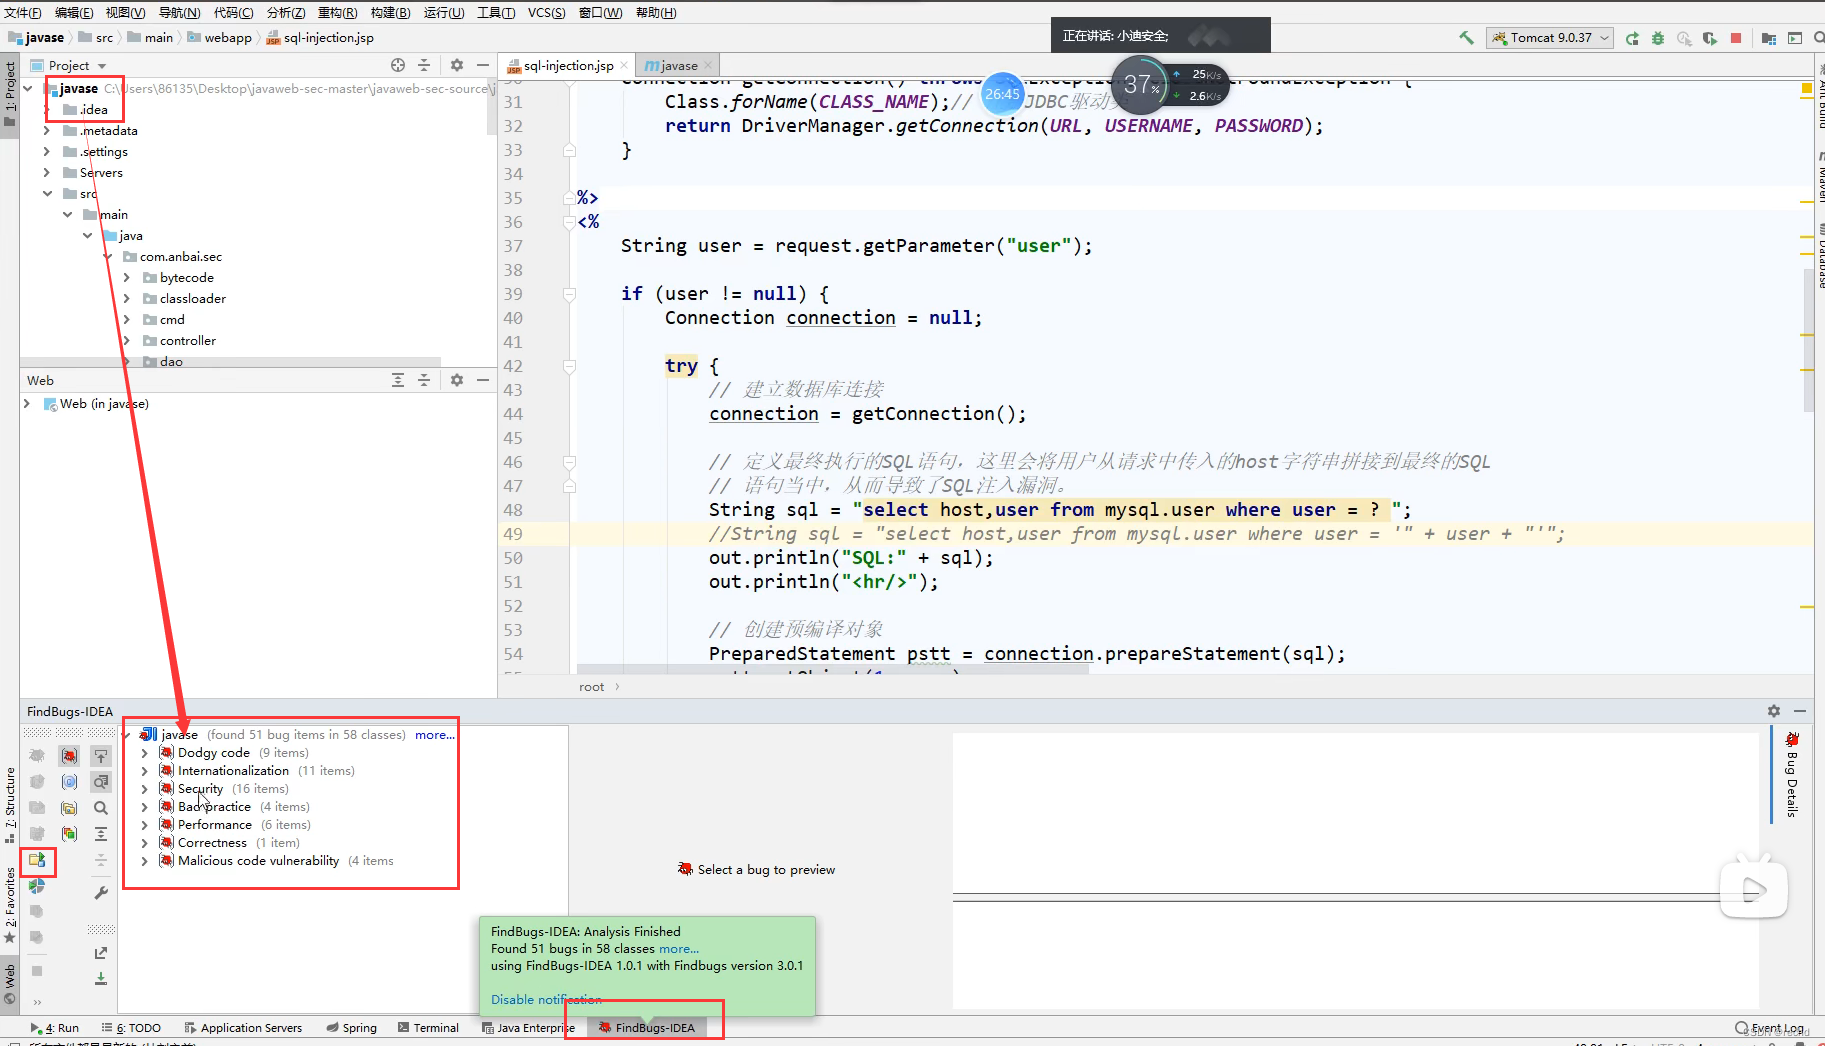Click the editor vertical scrollbar
Viewport: 1825px width, 1046px height.
coord(1808,340)
